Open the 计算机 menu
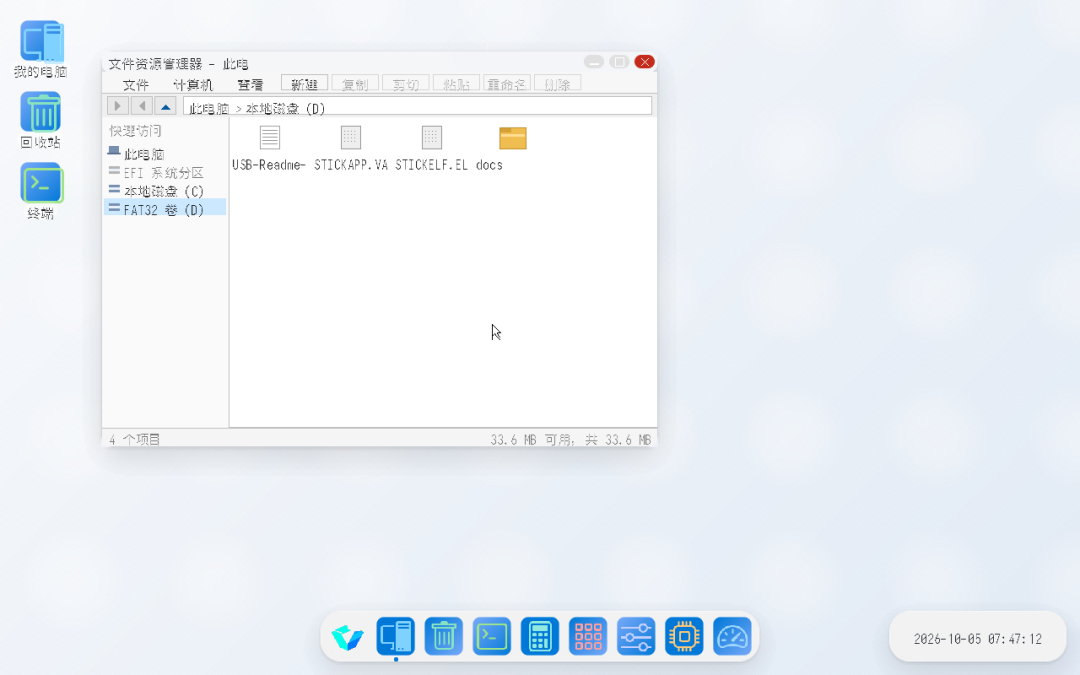Image resolution: width=1080 pixels, height=675 pixels. (x=193, y=85)
